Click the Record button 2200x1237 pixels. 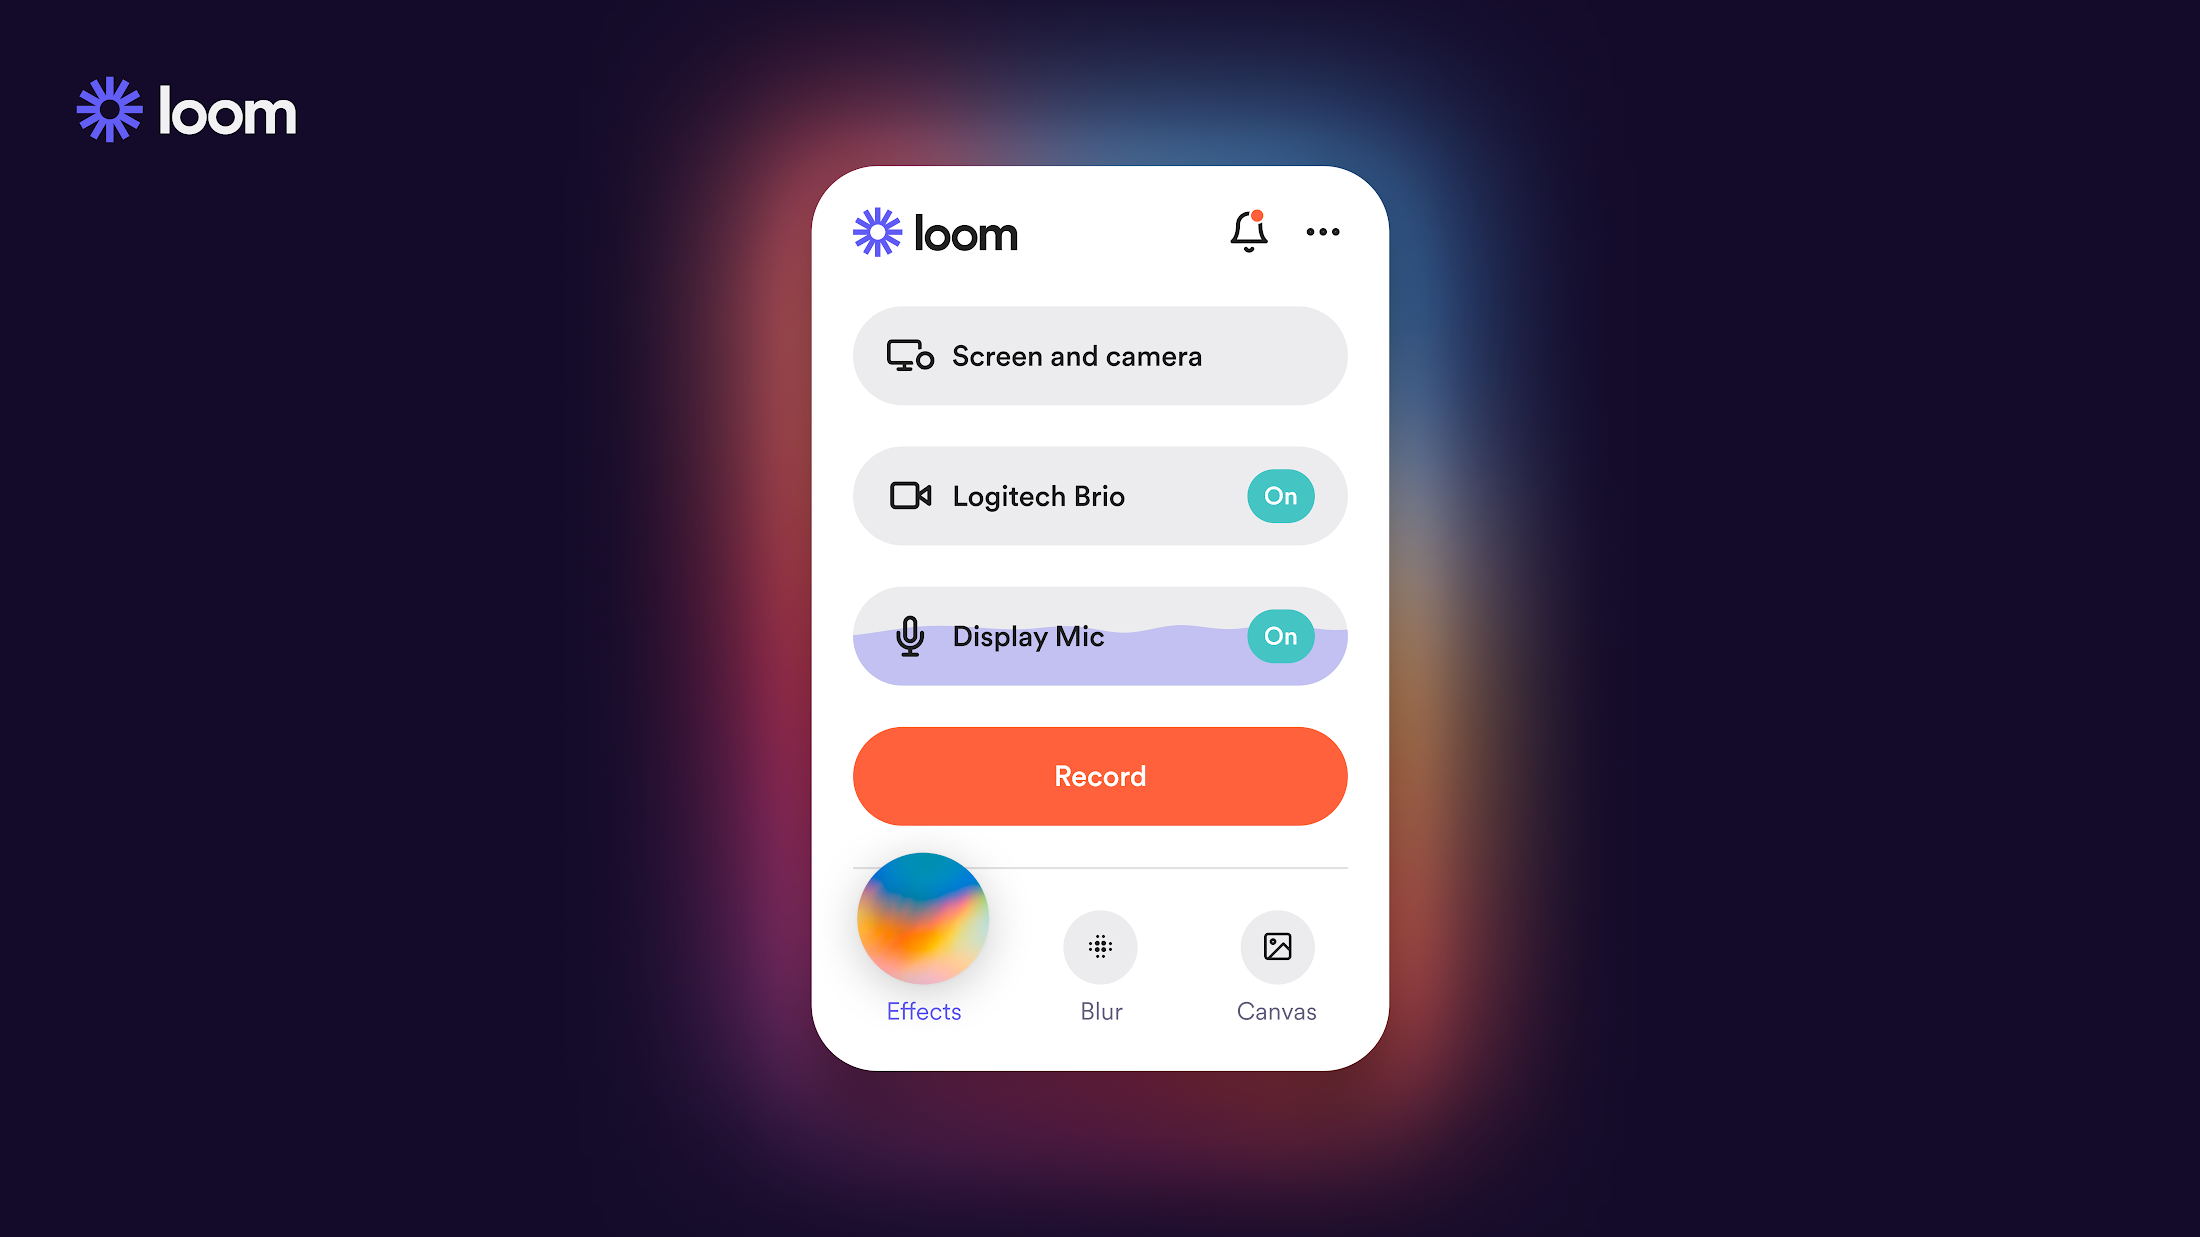1098,776
